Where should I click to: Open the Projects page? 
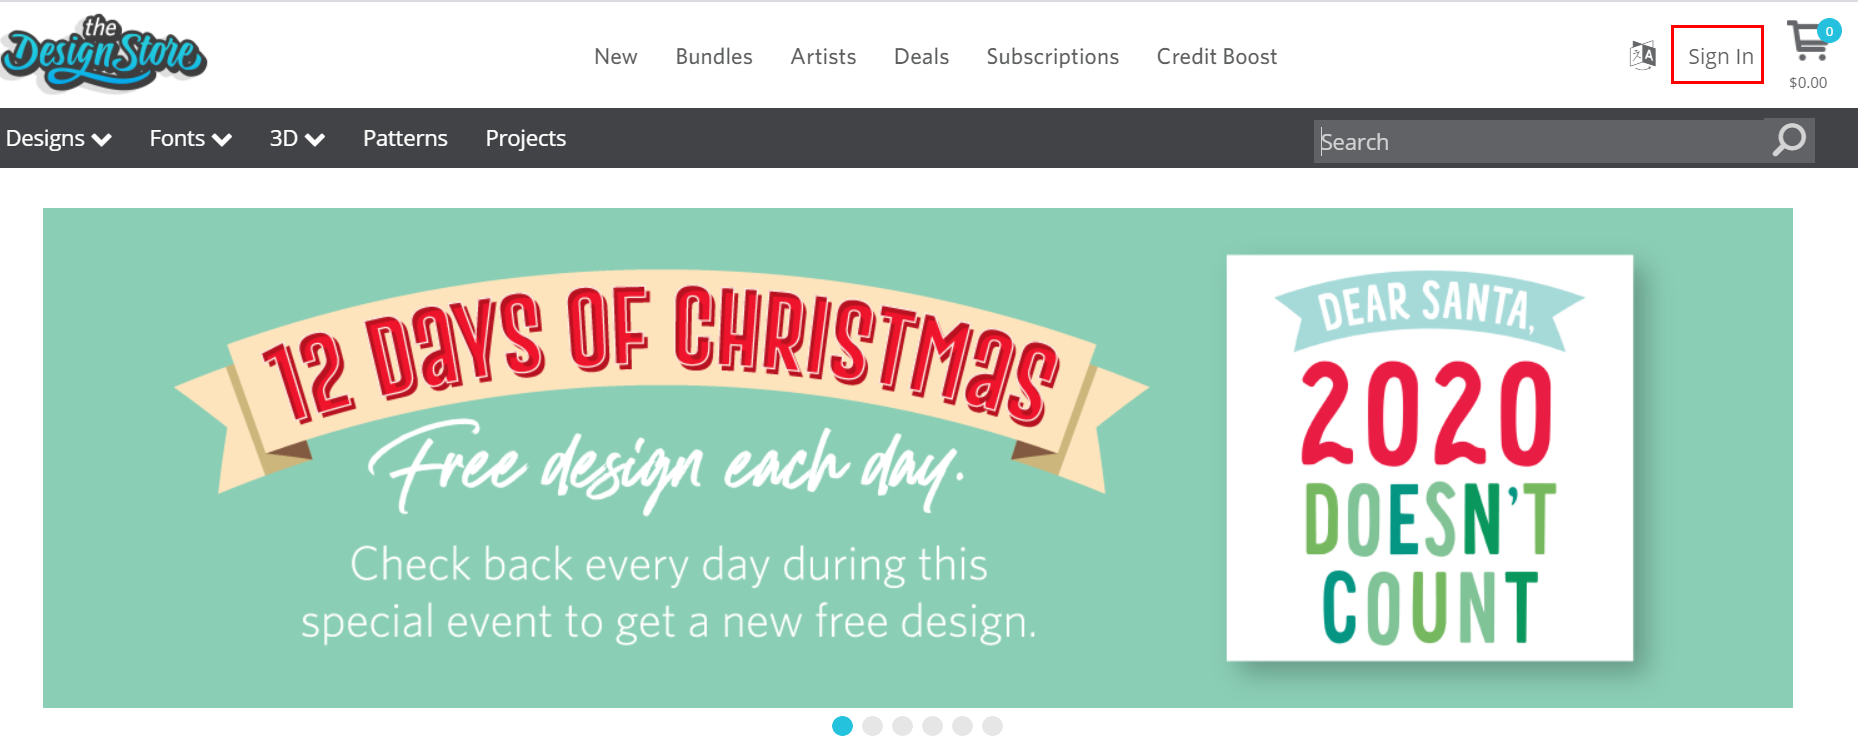[525, 138]
